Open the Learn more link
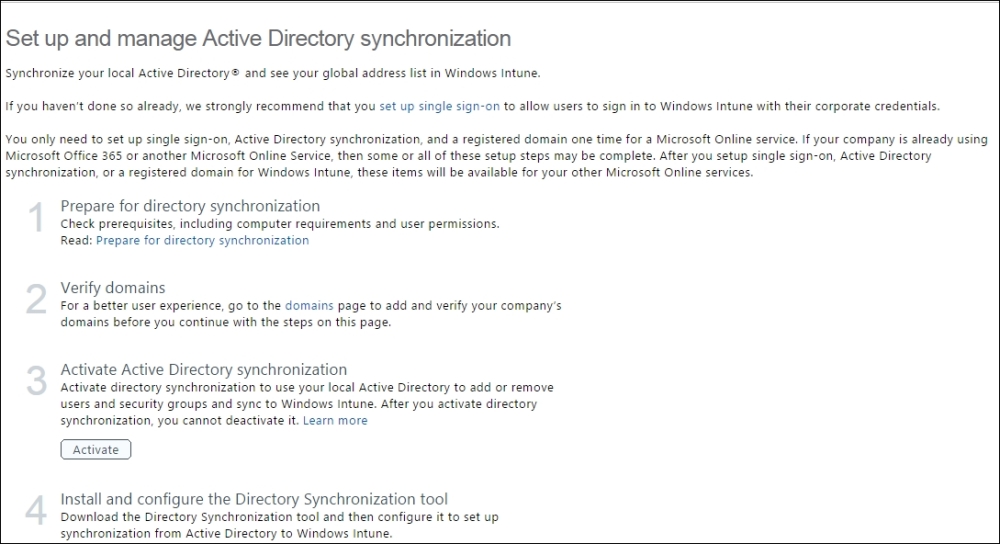The width and height of the screenshot is (1000, 544). [x=335, y=420]
